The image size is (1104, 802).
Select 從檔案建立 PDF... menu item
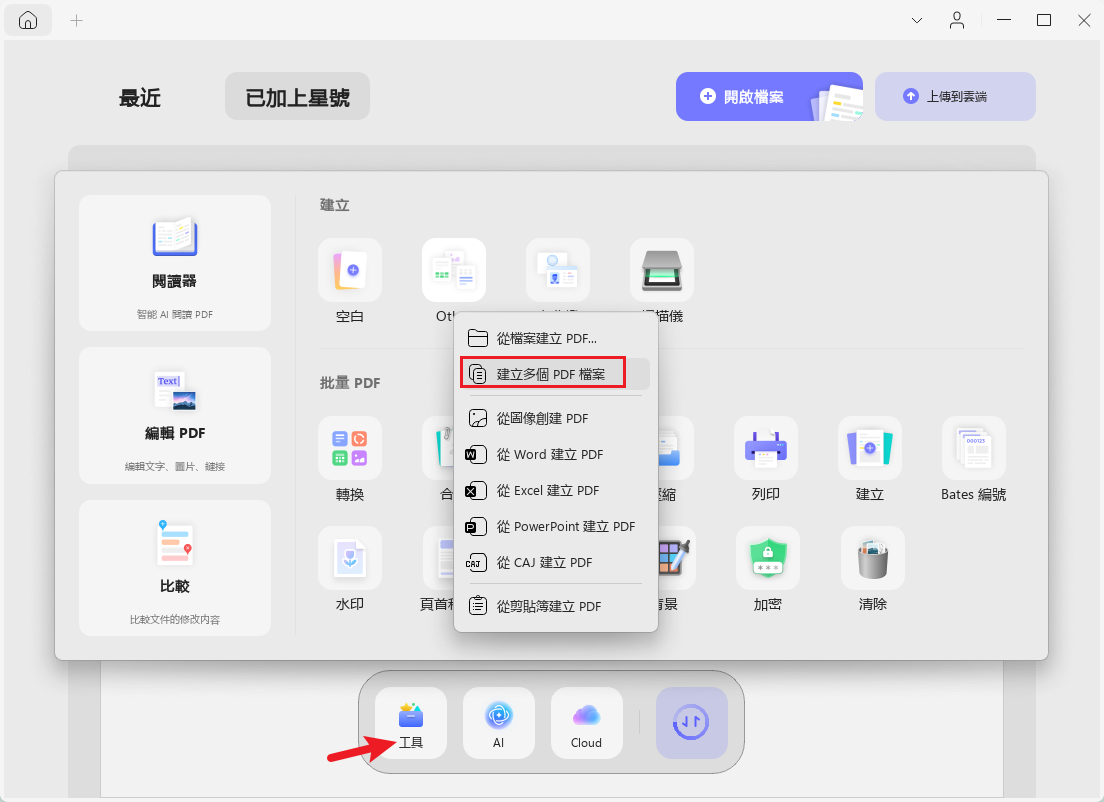pos(556,339)
